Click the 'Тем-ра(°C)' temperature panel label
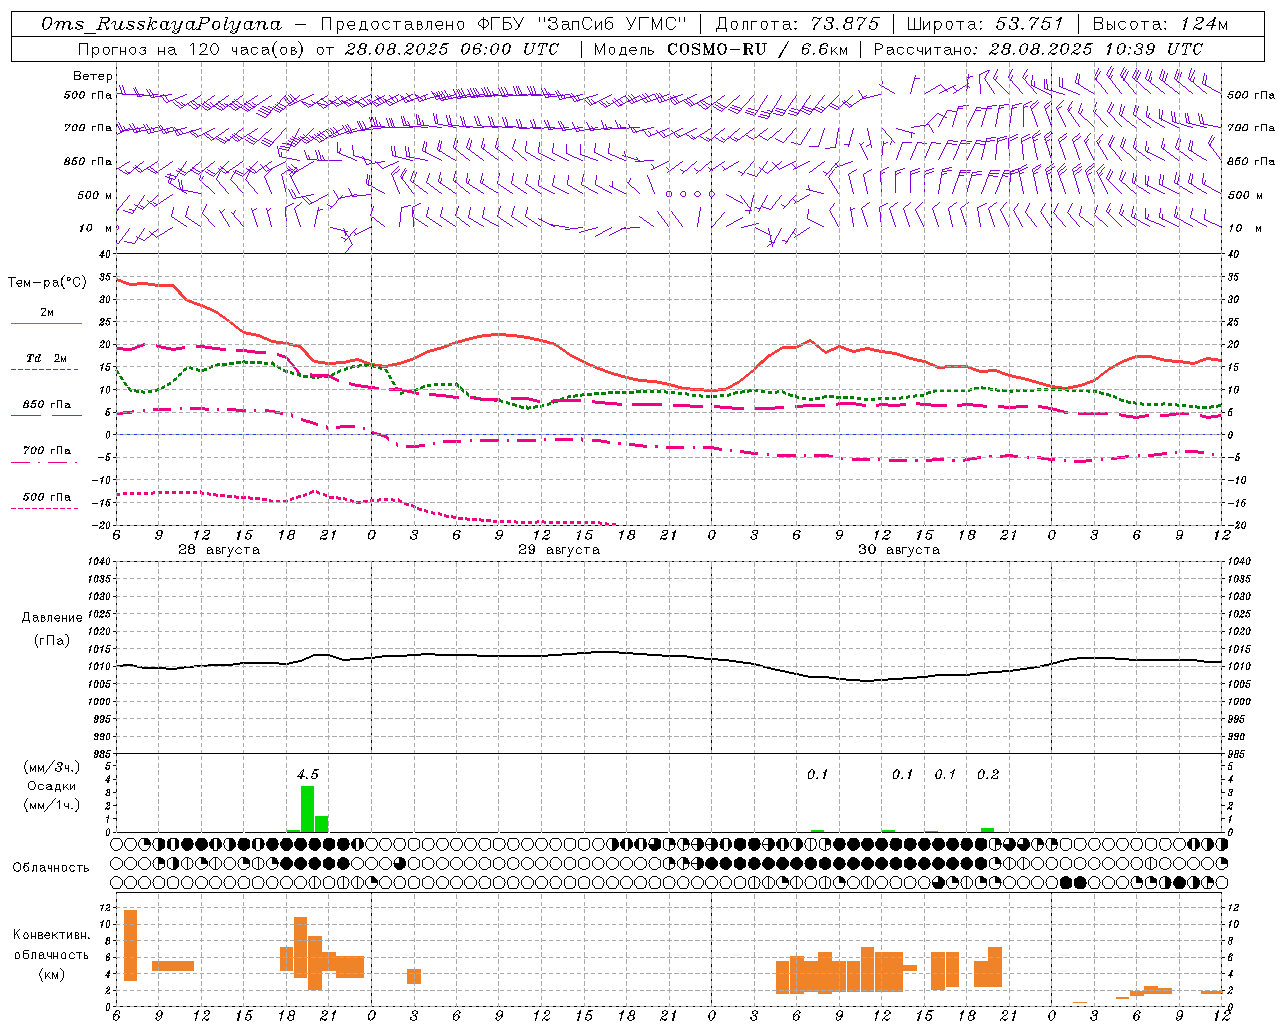 (x=47, y=283)
